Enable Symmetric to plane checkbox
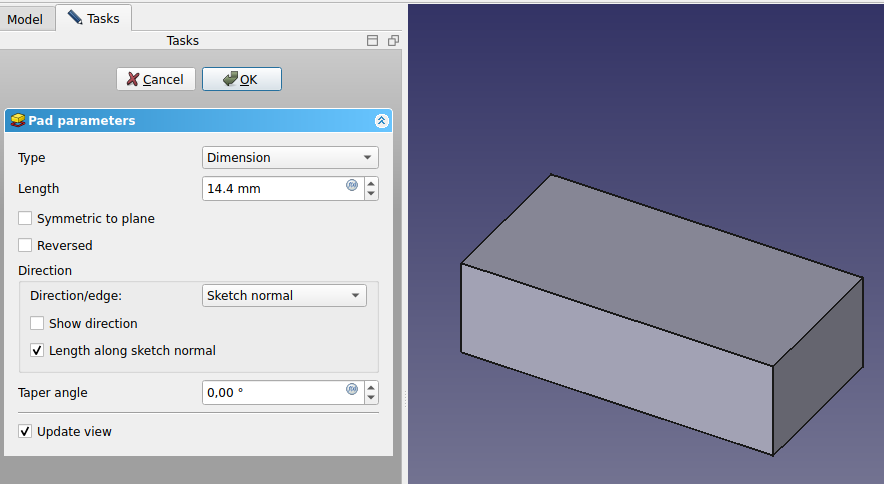 (25, 218)
